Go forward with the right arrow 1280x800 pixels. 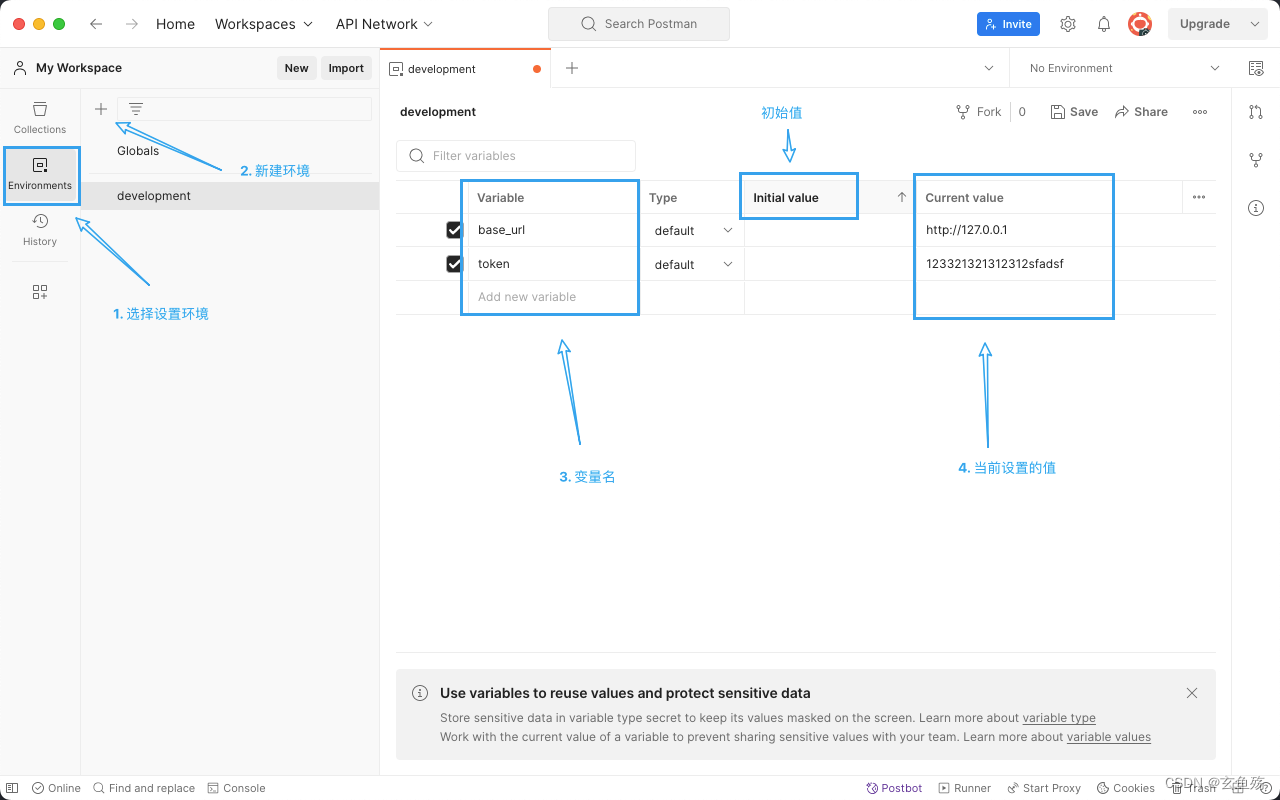132,24
